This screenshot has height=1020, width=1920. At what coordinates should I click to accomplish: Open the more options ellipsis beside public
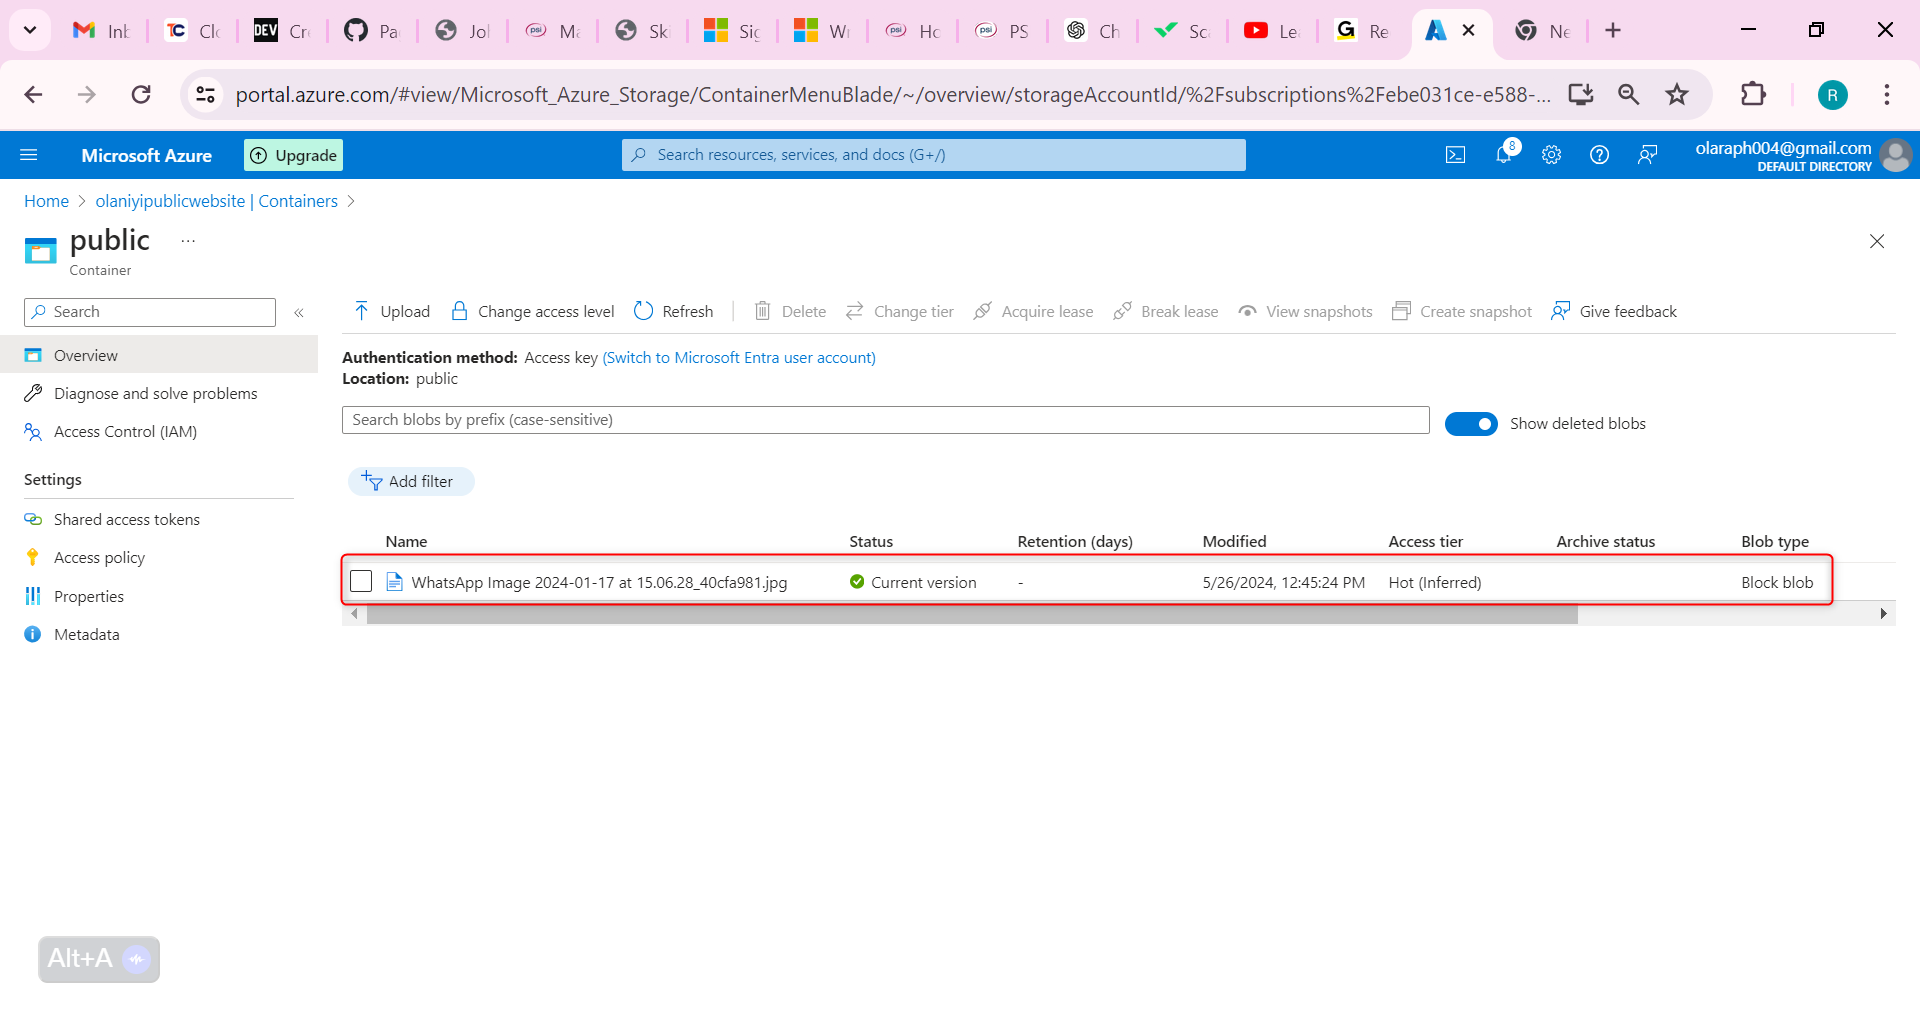click(x=188, y=241)
